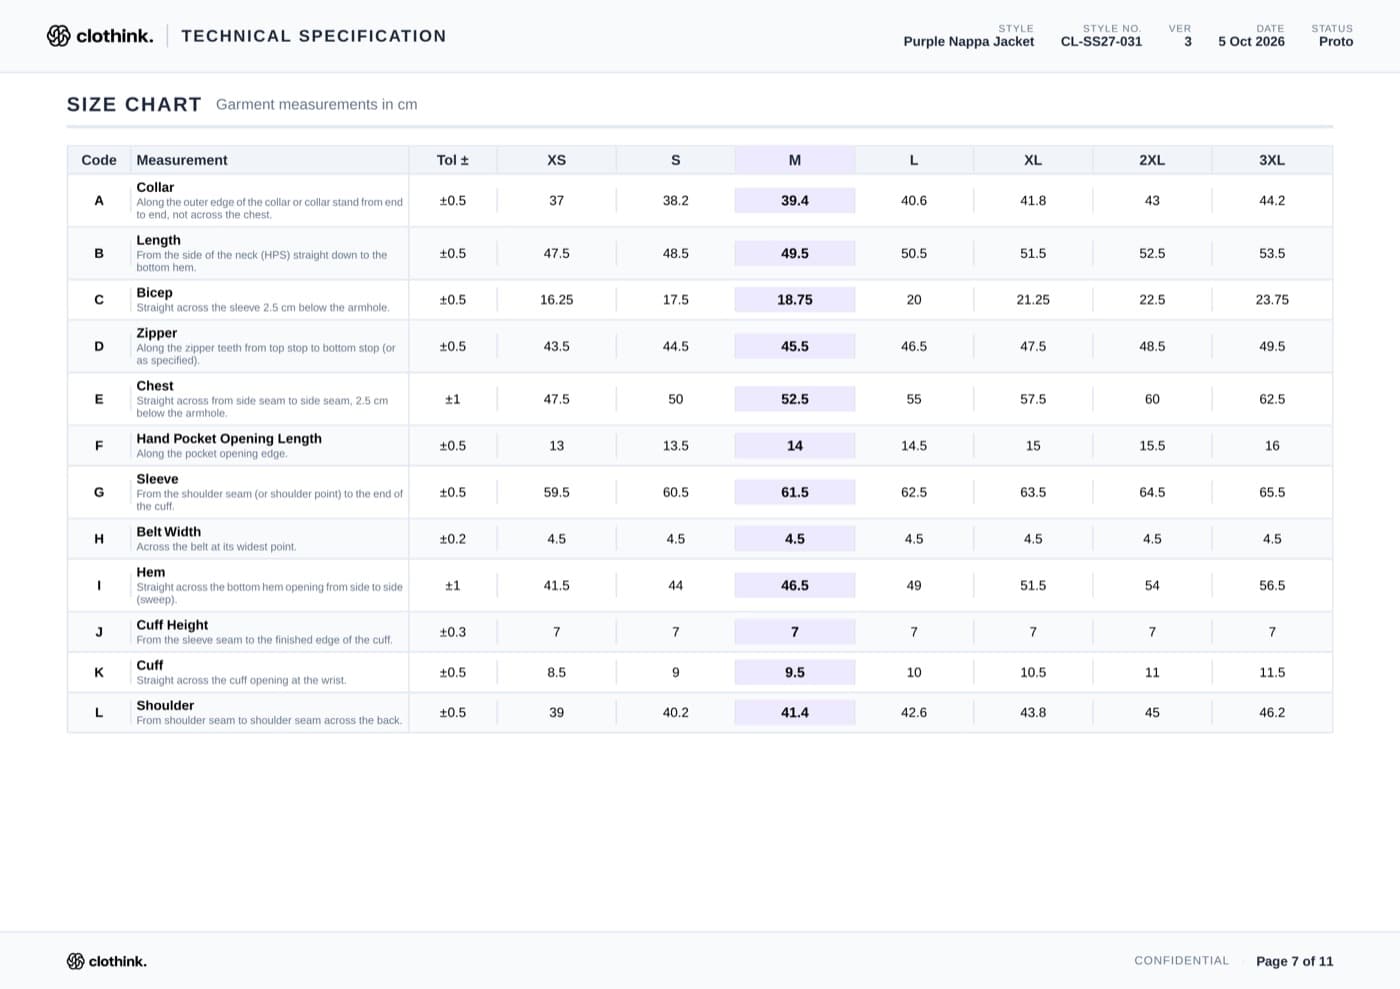
Task: Click the date 5 Oct 2026
Action: (1251, 42)
